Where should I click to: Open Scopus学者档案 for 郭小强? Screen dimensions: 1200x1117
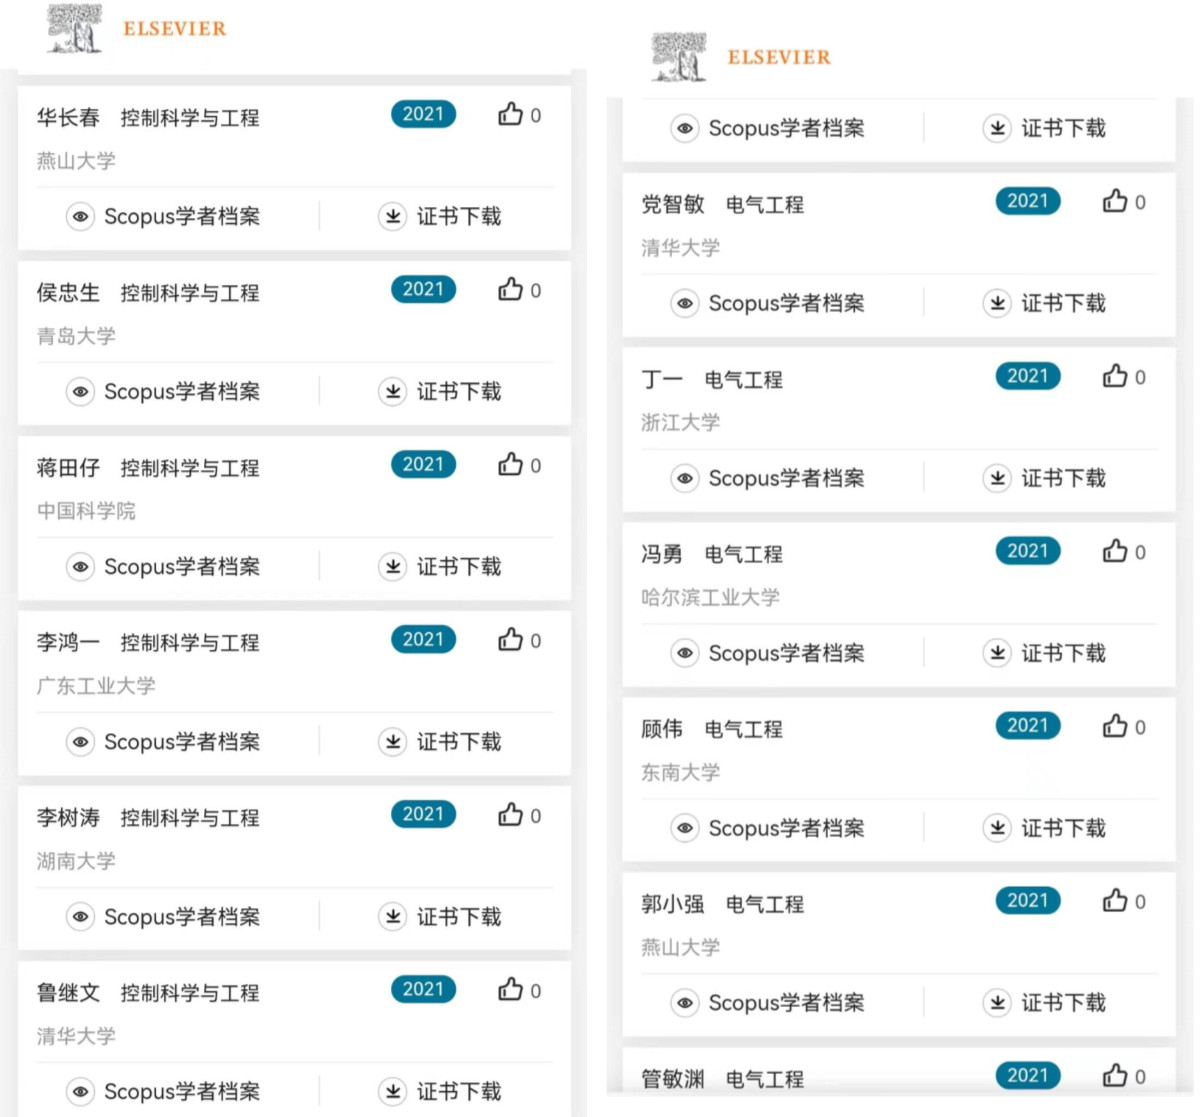tap(785, 1003)
